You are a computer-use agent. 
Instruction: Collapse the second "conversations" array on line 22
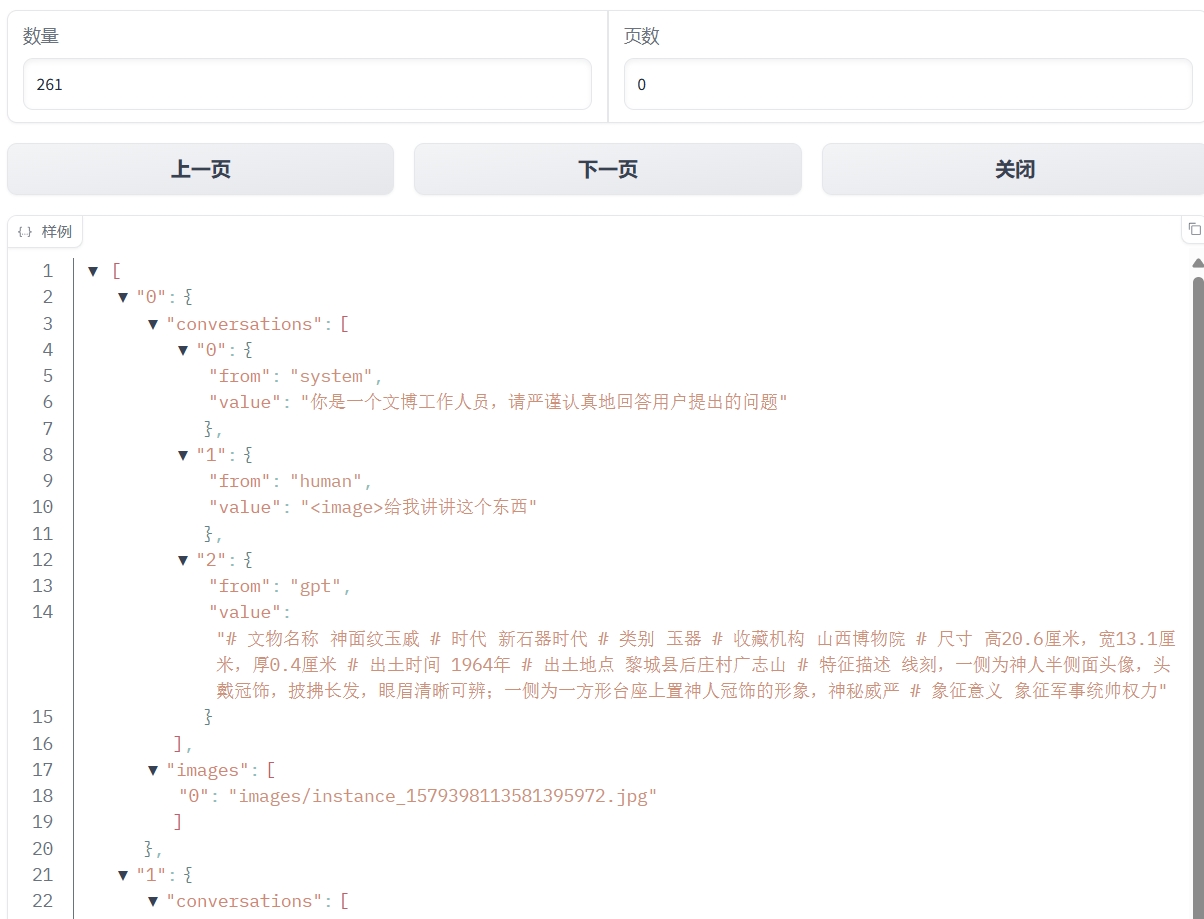tap(152, 901)
